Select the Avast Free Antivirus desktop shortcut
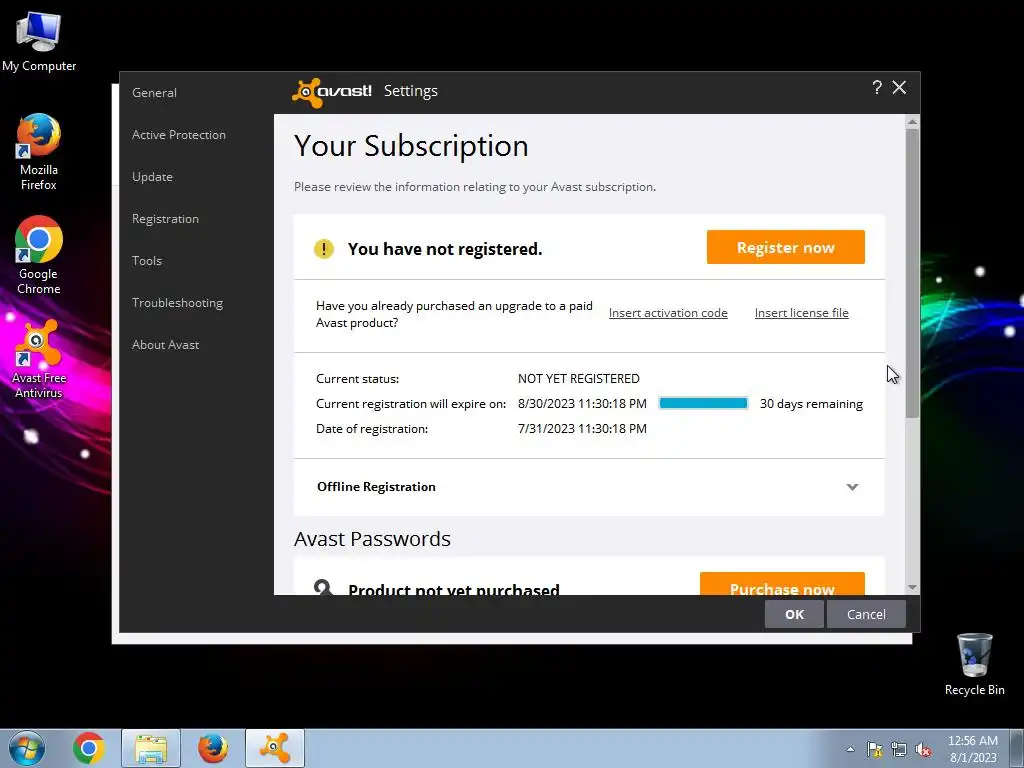 point(39,359)
